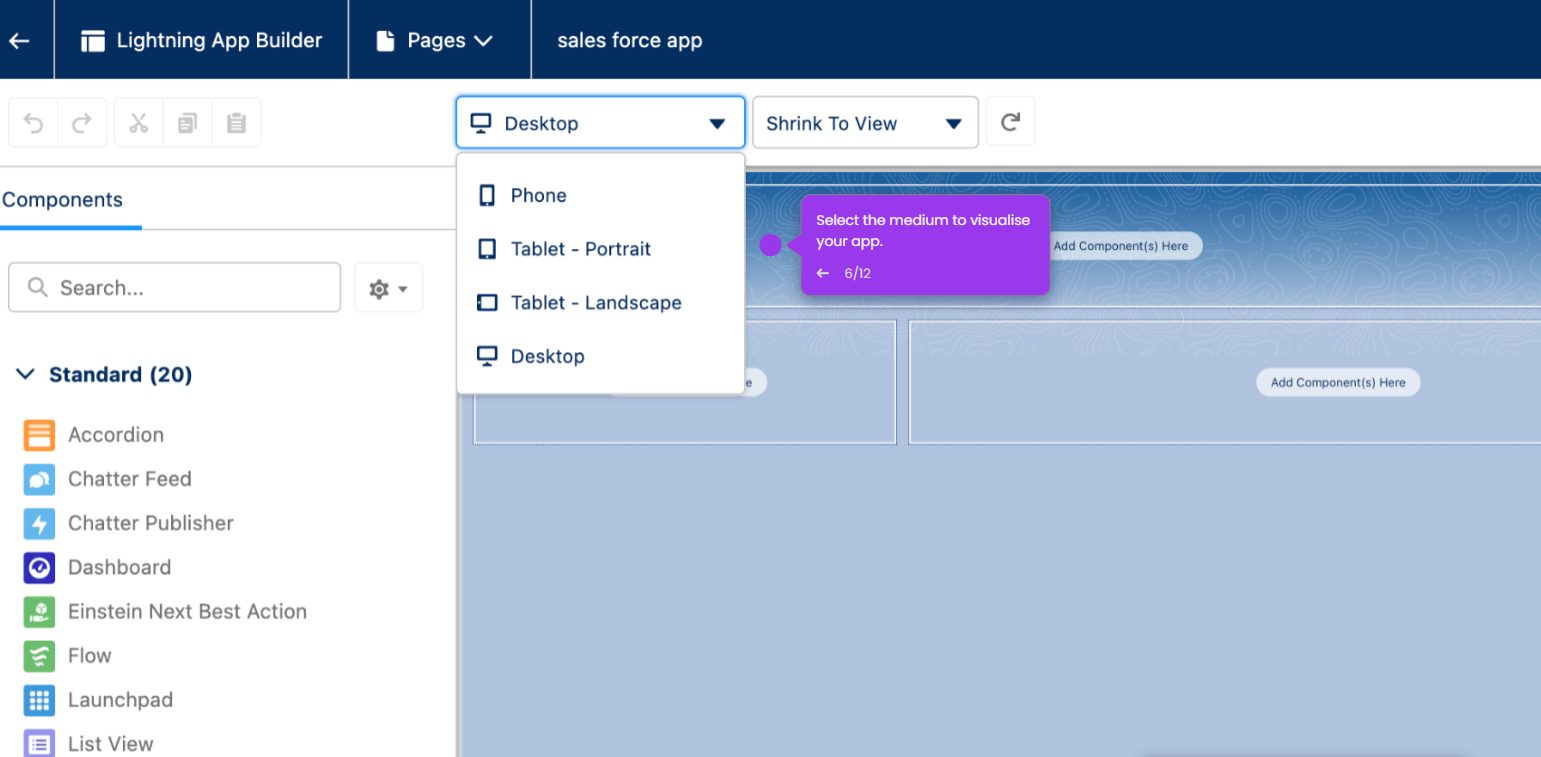Go back using tooltip arrow 6/12
The width and height of the screenshot is (1541, 757).
(x=823, y=273)
